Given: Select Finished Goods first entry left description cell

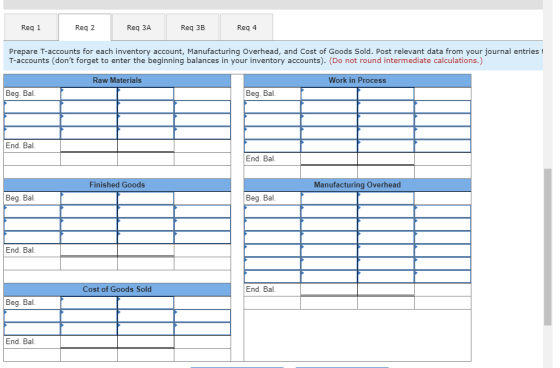Looking at the screenshot, I should (x=32, y=211).
